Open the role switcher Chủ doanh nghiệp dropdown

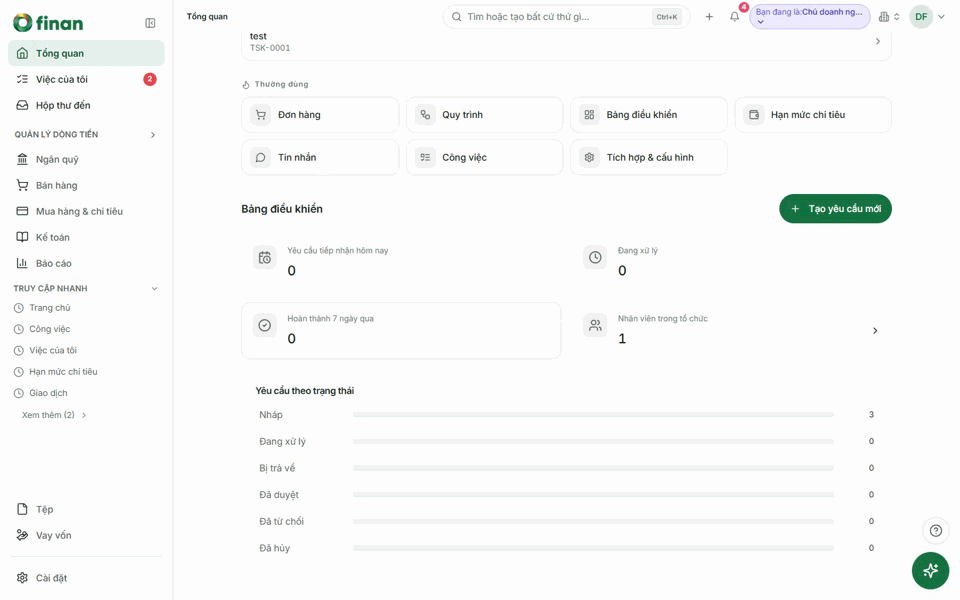[x=809, y=17]
